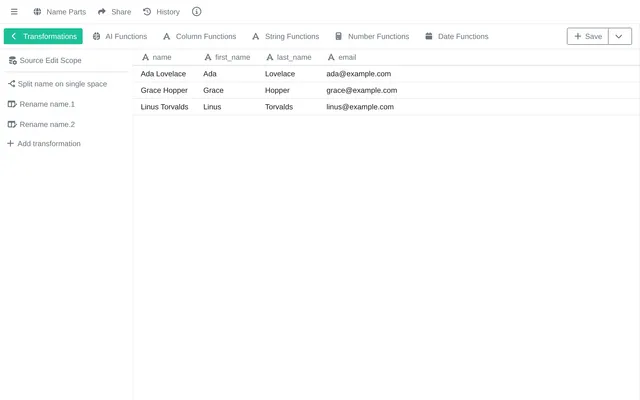640x400 pixels.
Task: Click the plus icon for Add transformation
Action: (11, 143)
